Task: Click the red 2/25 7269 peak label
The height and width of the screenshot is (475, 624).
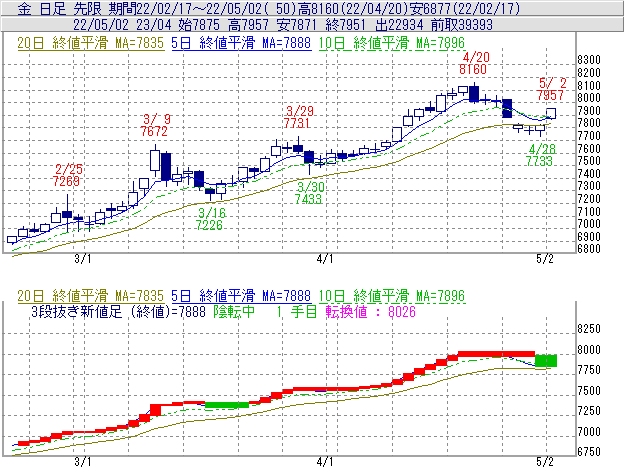Action: point(67,175)
